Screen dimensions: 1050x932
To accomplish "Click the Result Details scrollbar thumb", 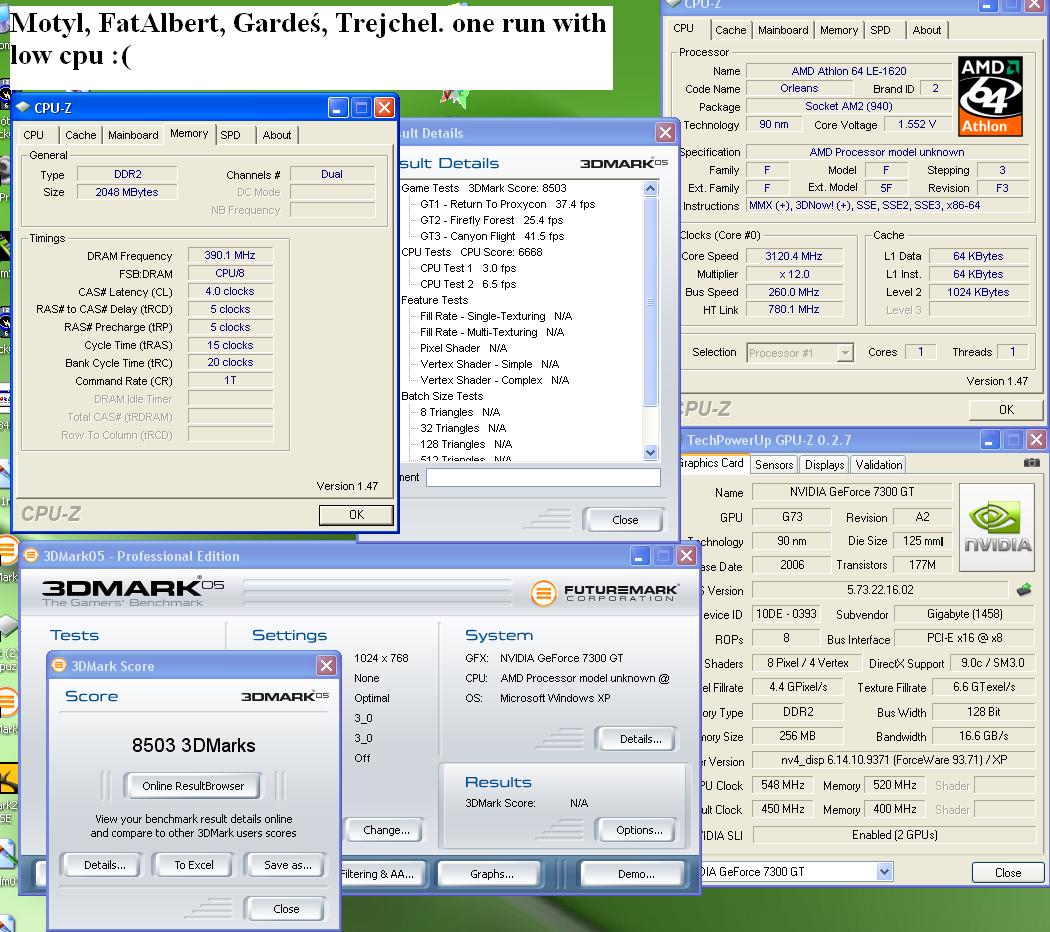I will coord(650,301).
